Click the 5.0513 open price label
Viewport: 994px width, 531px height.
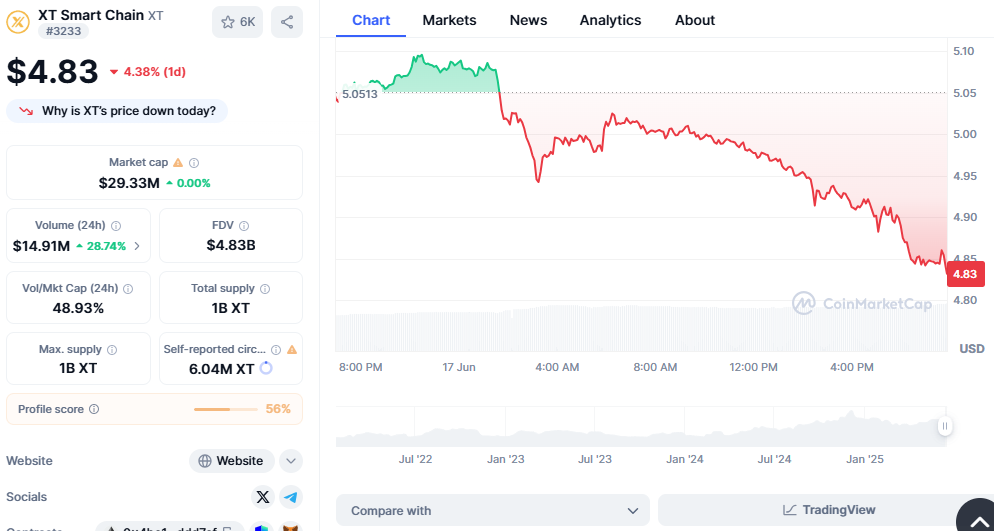click(x=359, y=94)
